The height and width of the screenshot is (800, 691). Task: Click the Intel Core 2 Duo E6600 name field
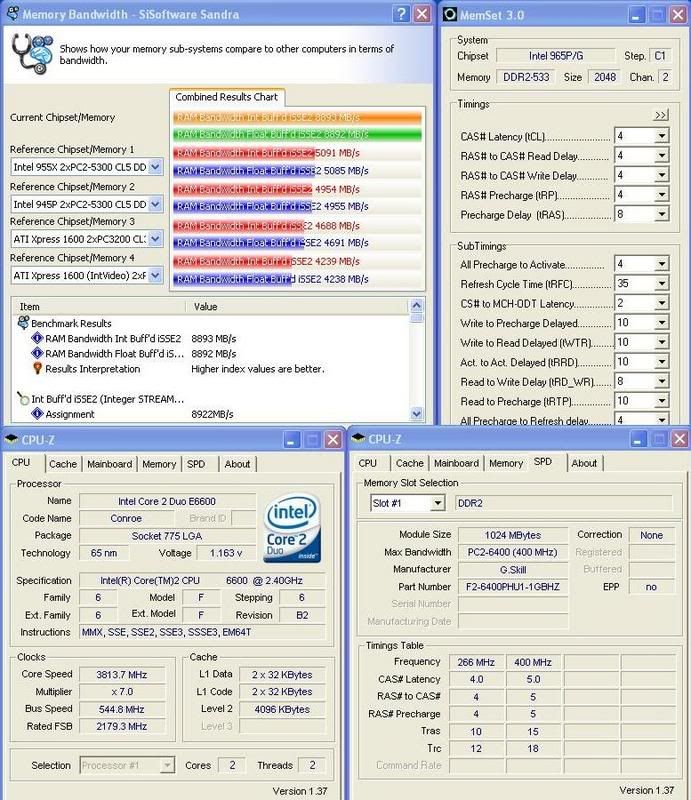pyautogui.click(x=167, y=501)
